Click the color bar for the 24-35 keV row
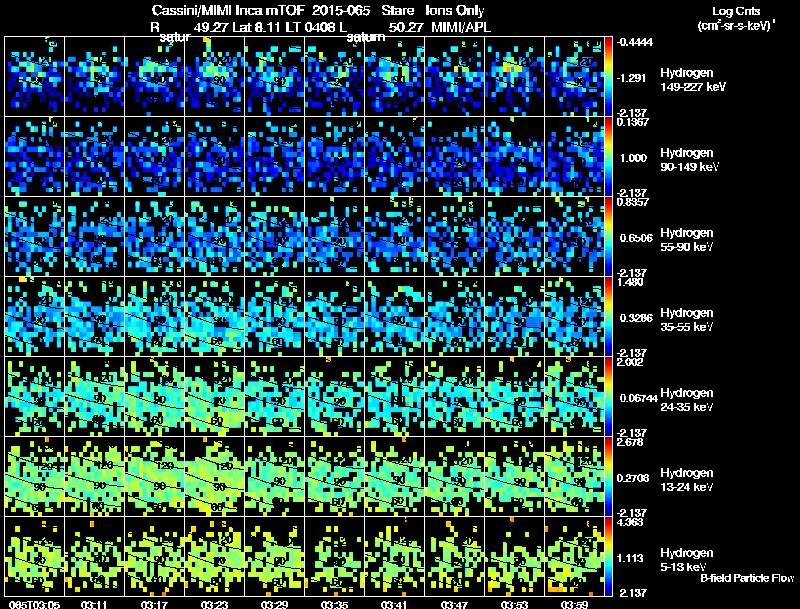Screen dimensions: 800x609 (608, 397)
